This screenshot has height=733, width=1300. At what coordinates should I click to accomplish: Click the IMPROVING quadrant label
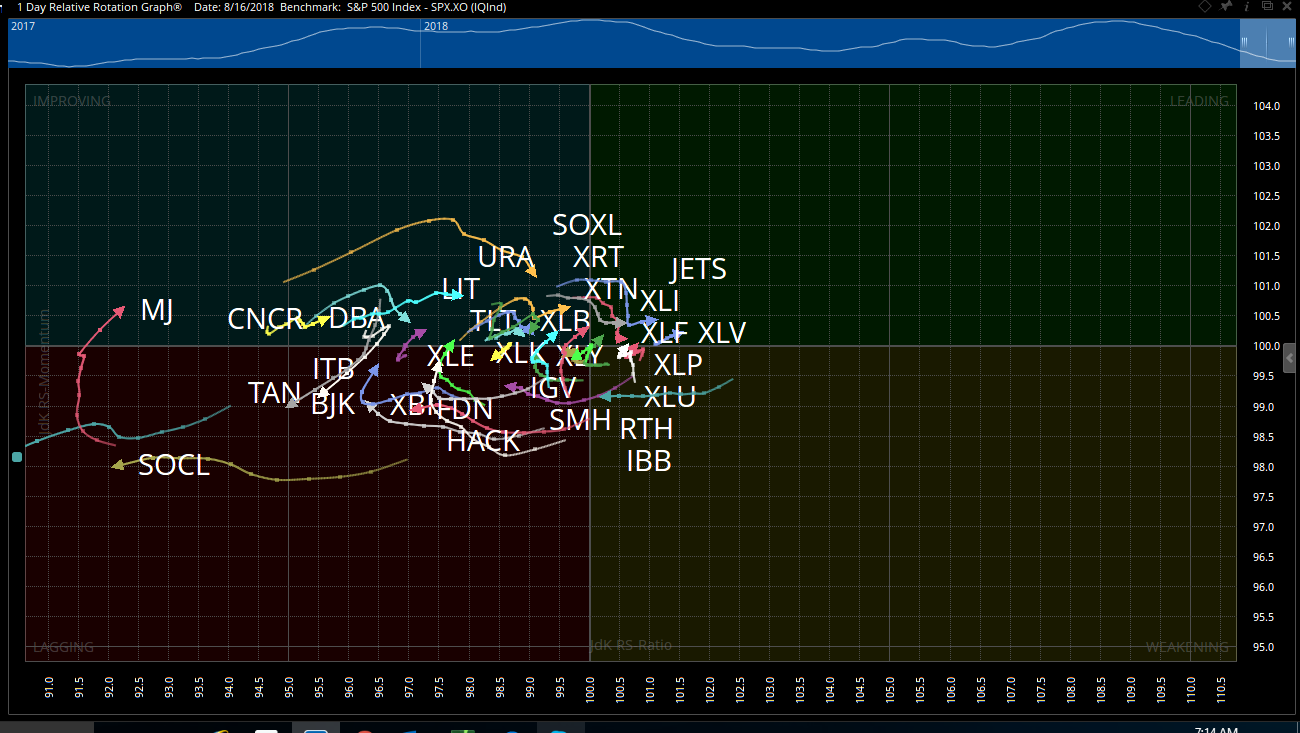[71, 101]
